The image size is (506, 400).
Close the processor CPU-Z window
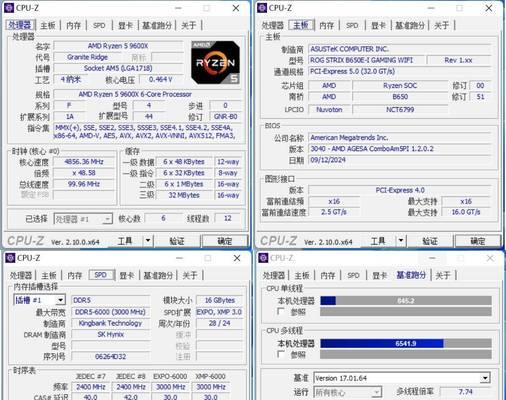click(x=236, y=8)
